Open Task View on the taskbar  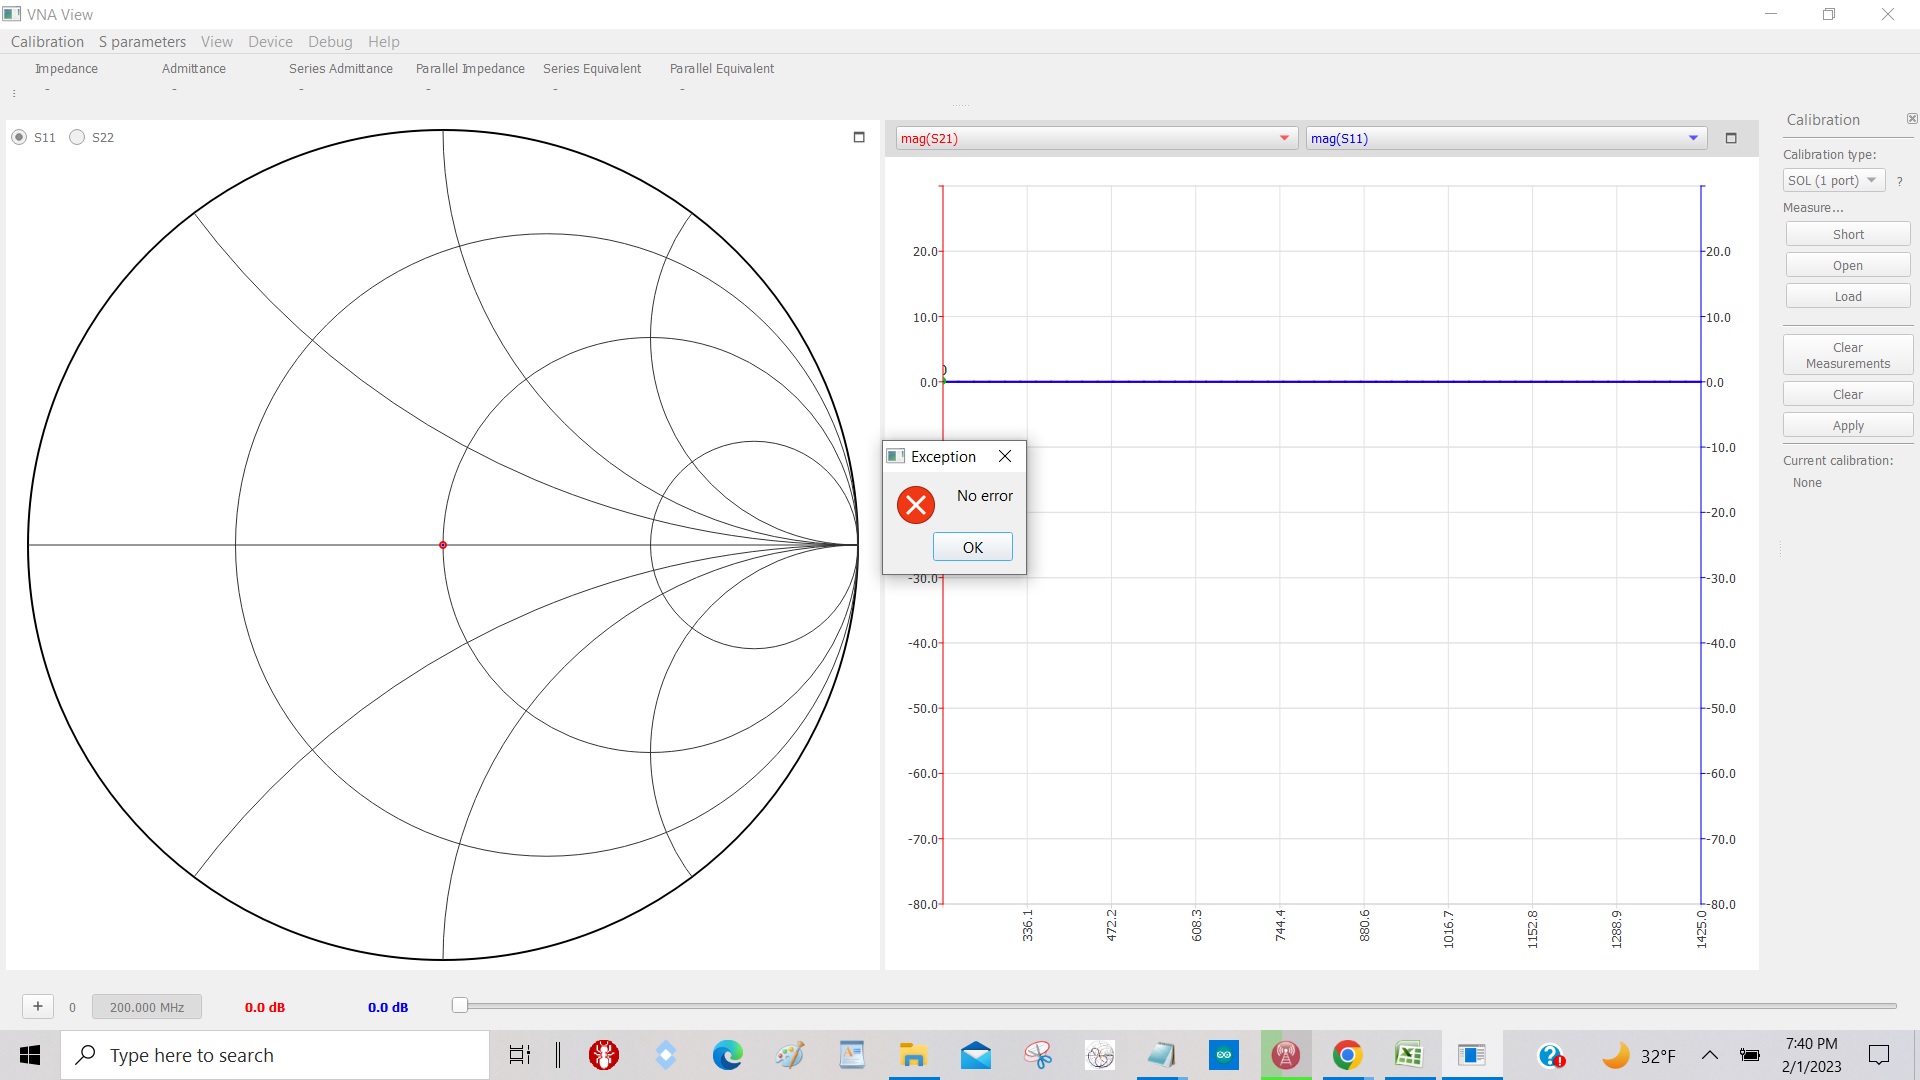520,1055
